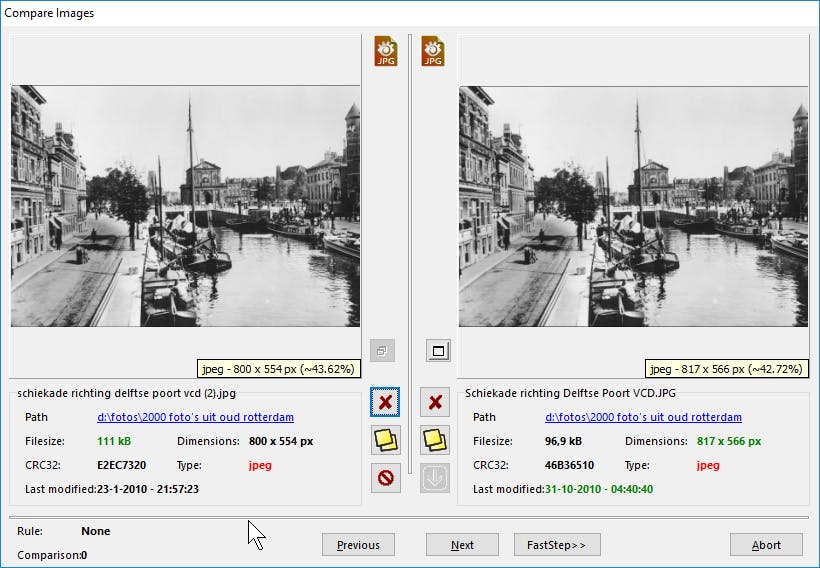Click the right single window view icon
820x568 pixels.
point(438,351)
